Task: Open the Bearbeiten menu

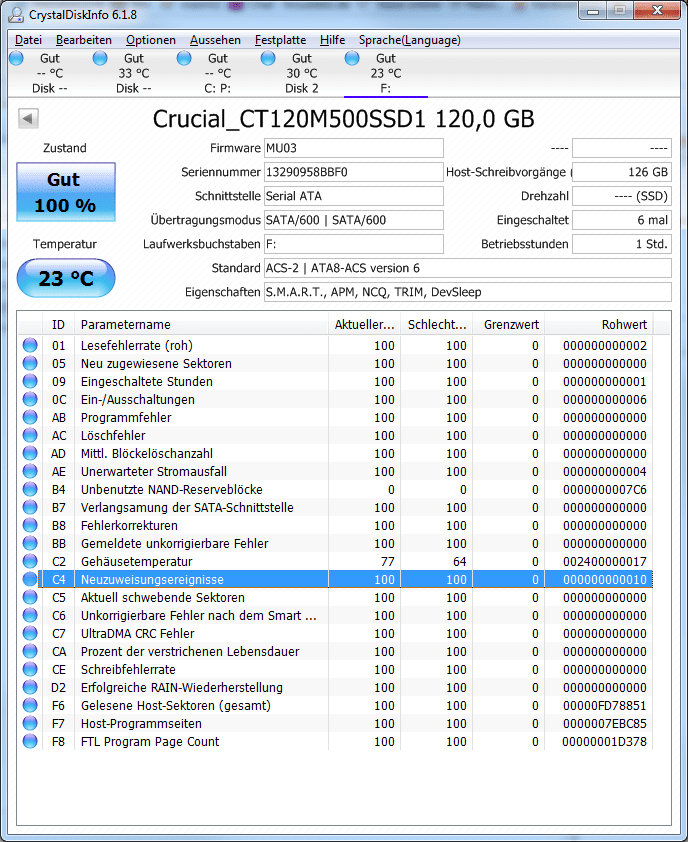Action: 84,40
